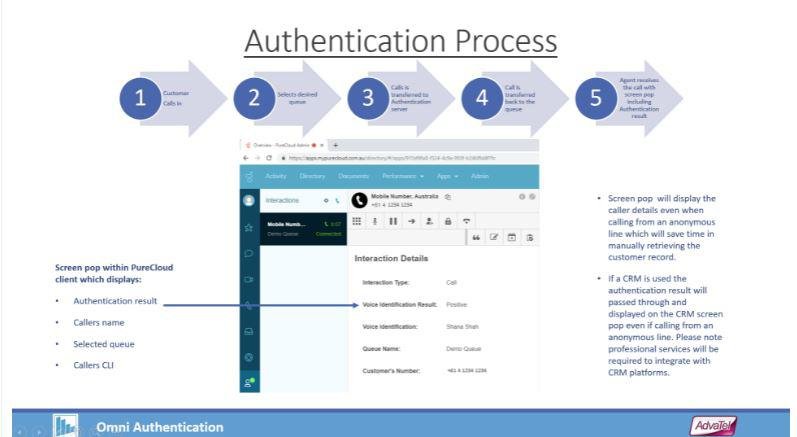Screen dimensions: 797x437
Task: Select the Overview PureCloud Admin tab
Action: click(285, 145)
